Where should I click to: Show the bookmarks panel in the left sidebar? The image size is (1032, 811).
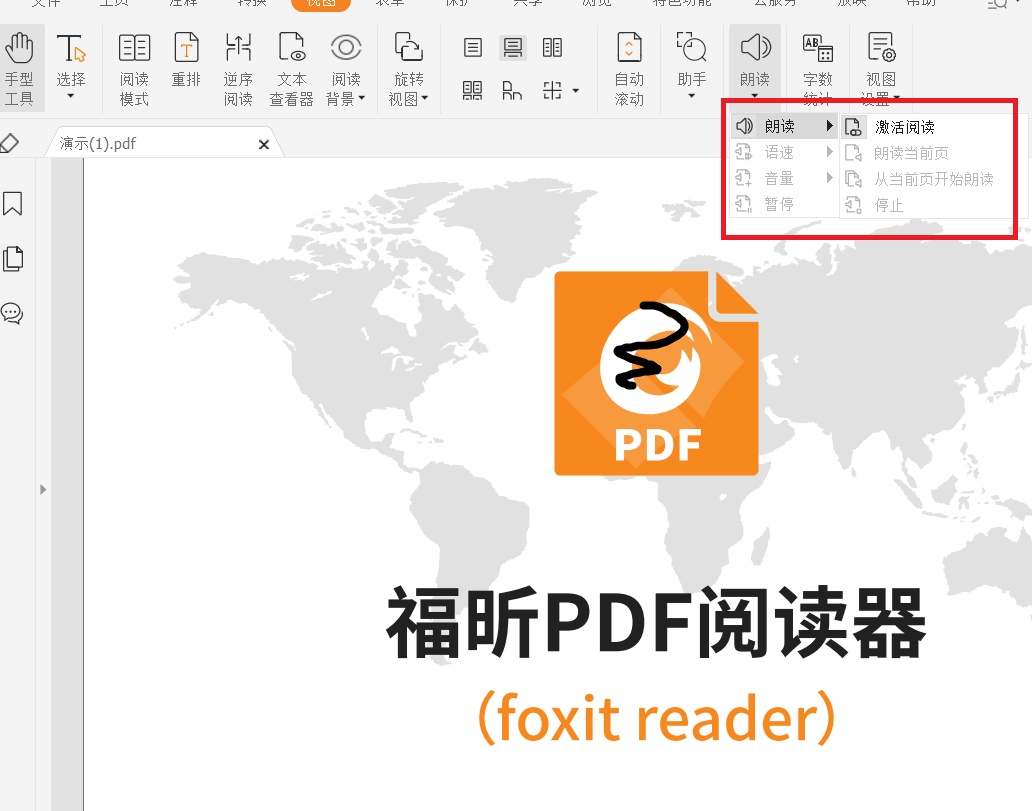pos(13,204)
